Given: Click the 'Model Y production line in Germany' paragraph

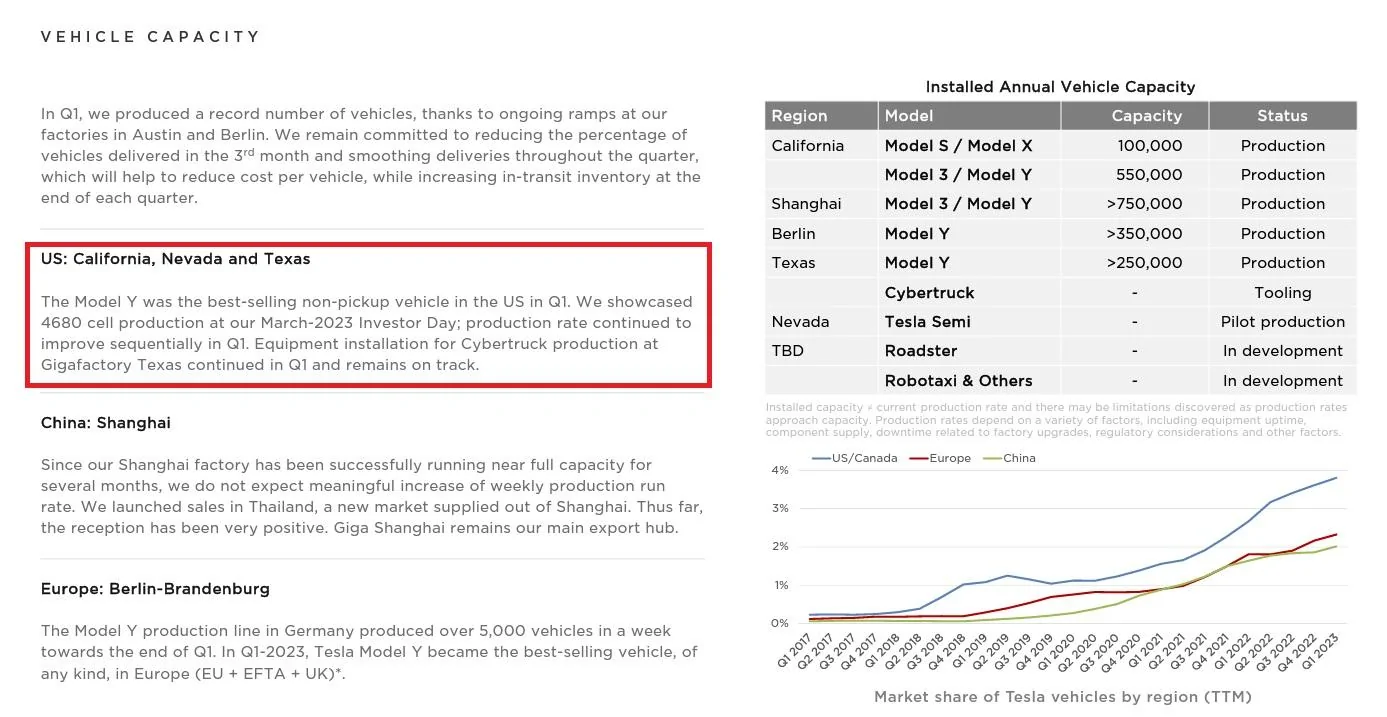Looking at the screenshot, I should (x=370, y=652).
